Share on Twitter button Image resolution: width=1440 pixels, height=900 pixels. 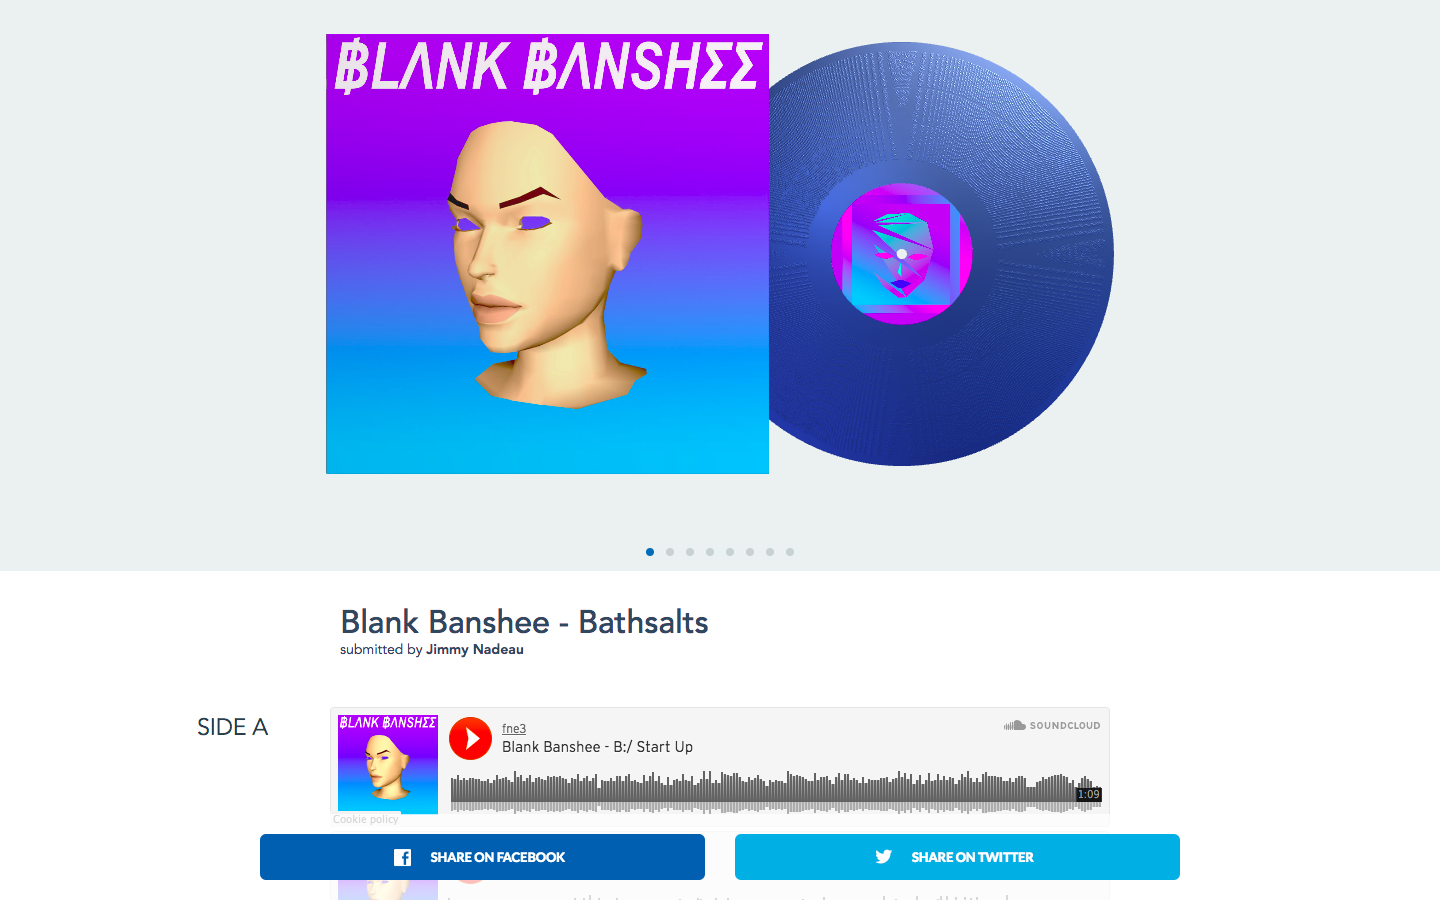(957, 857)
